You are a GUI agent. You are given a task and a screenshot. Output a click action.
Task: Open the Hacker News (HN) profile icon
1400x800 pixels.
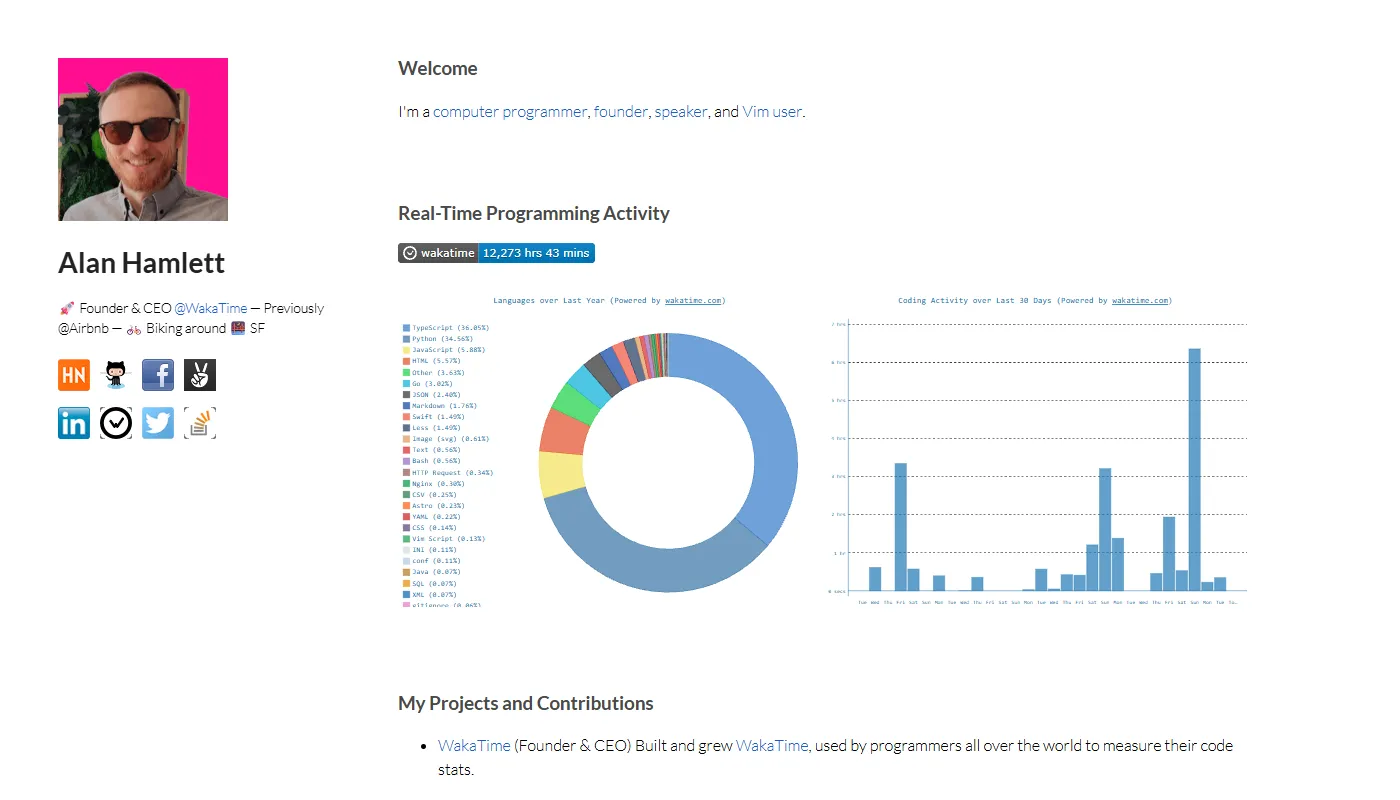point(74,375)
